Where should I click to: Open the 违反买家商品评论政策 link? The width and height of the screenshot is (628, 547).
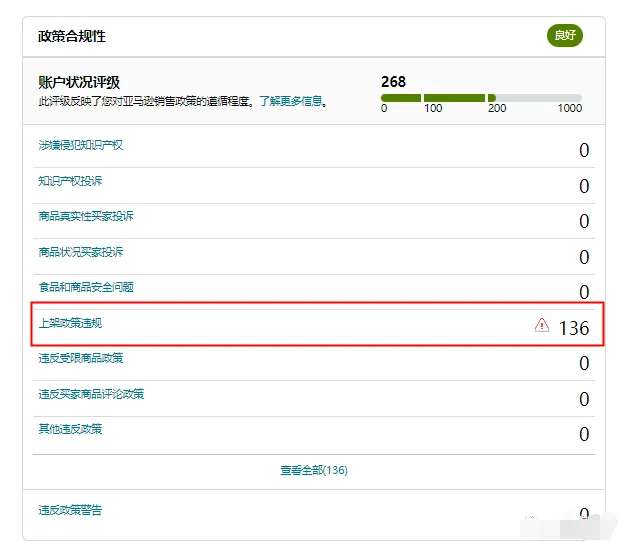tap(91, 394)
